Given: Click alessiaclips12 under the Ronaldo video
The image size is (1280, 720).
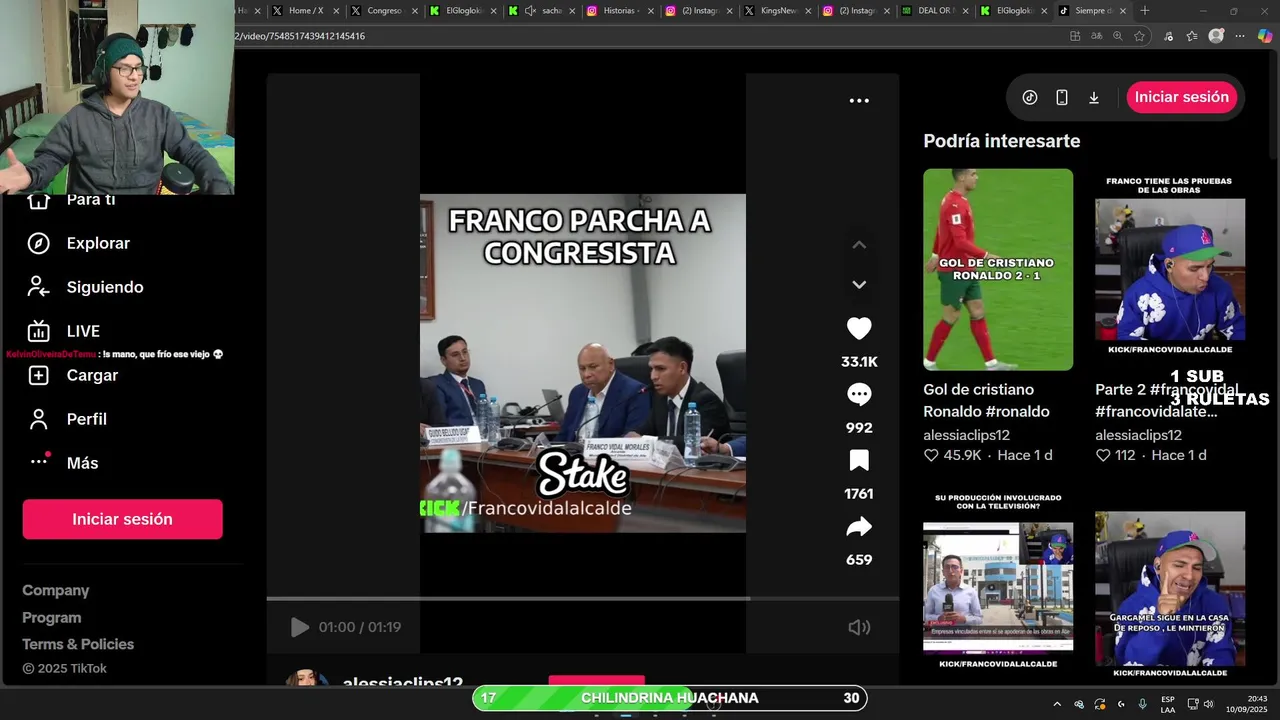Looking at the screenshot, I should coord(966,435).
